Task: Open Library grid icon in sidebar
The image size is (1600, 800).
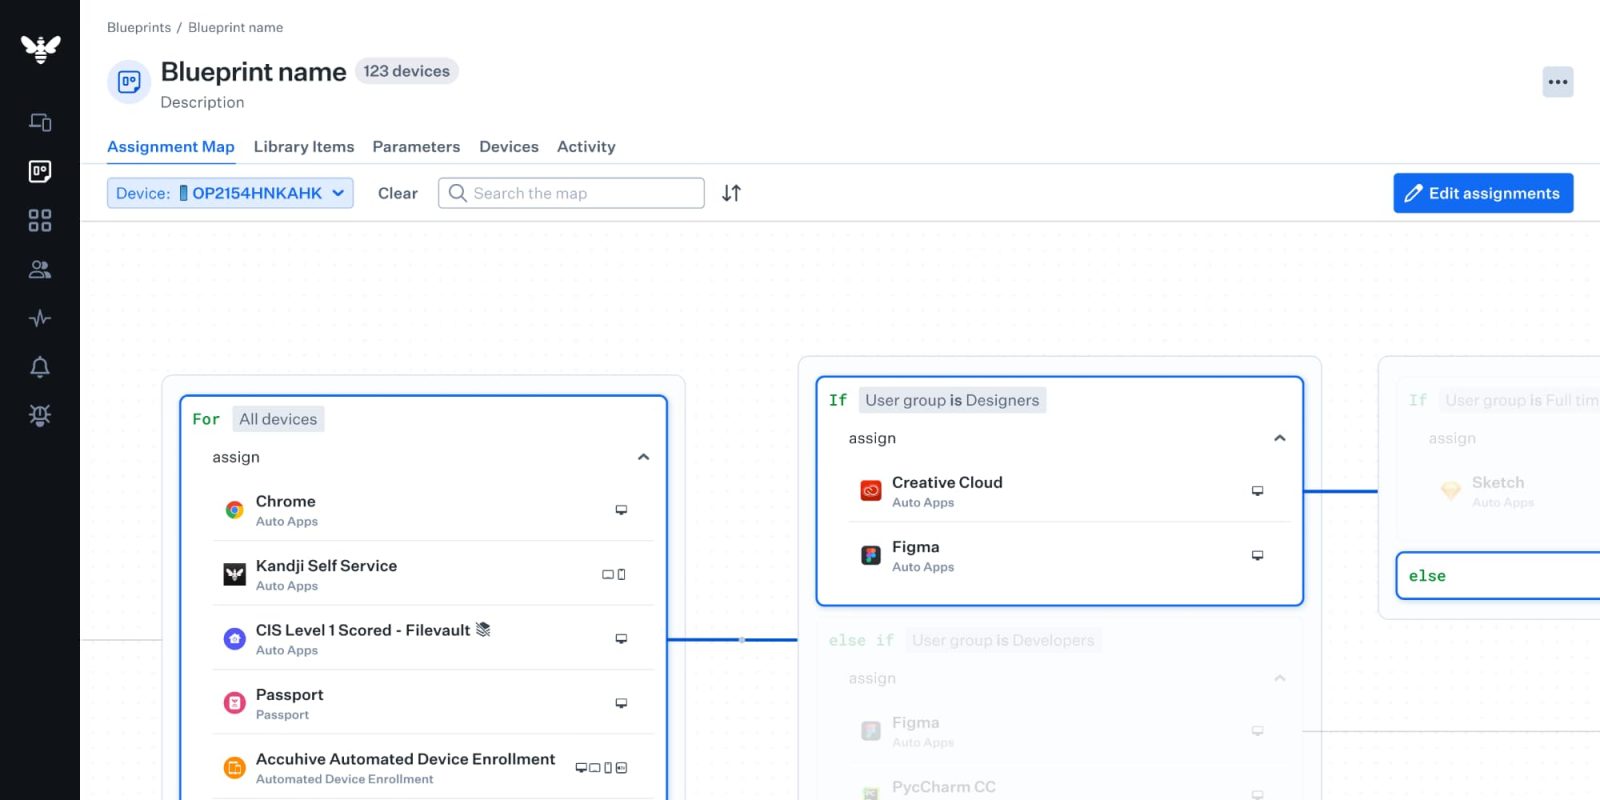Action: tap(40, 220)
